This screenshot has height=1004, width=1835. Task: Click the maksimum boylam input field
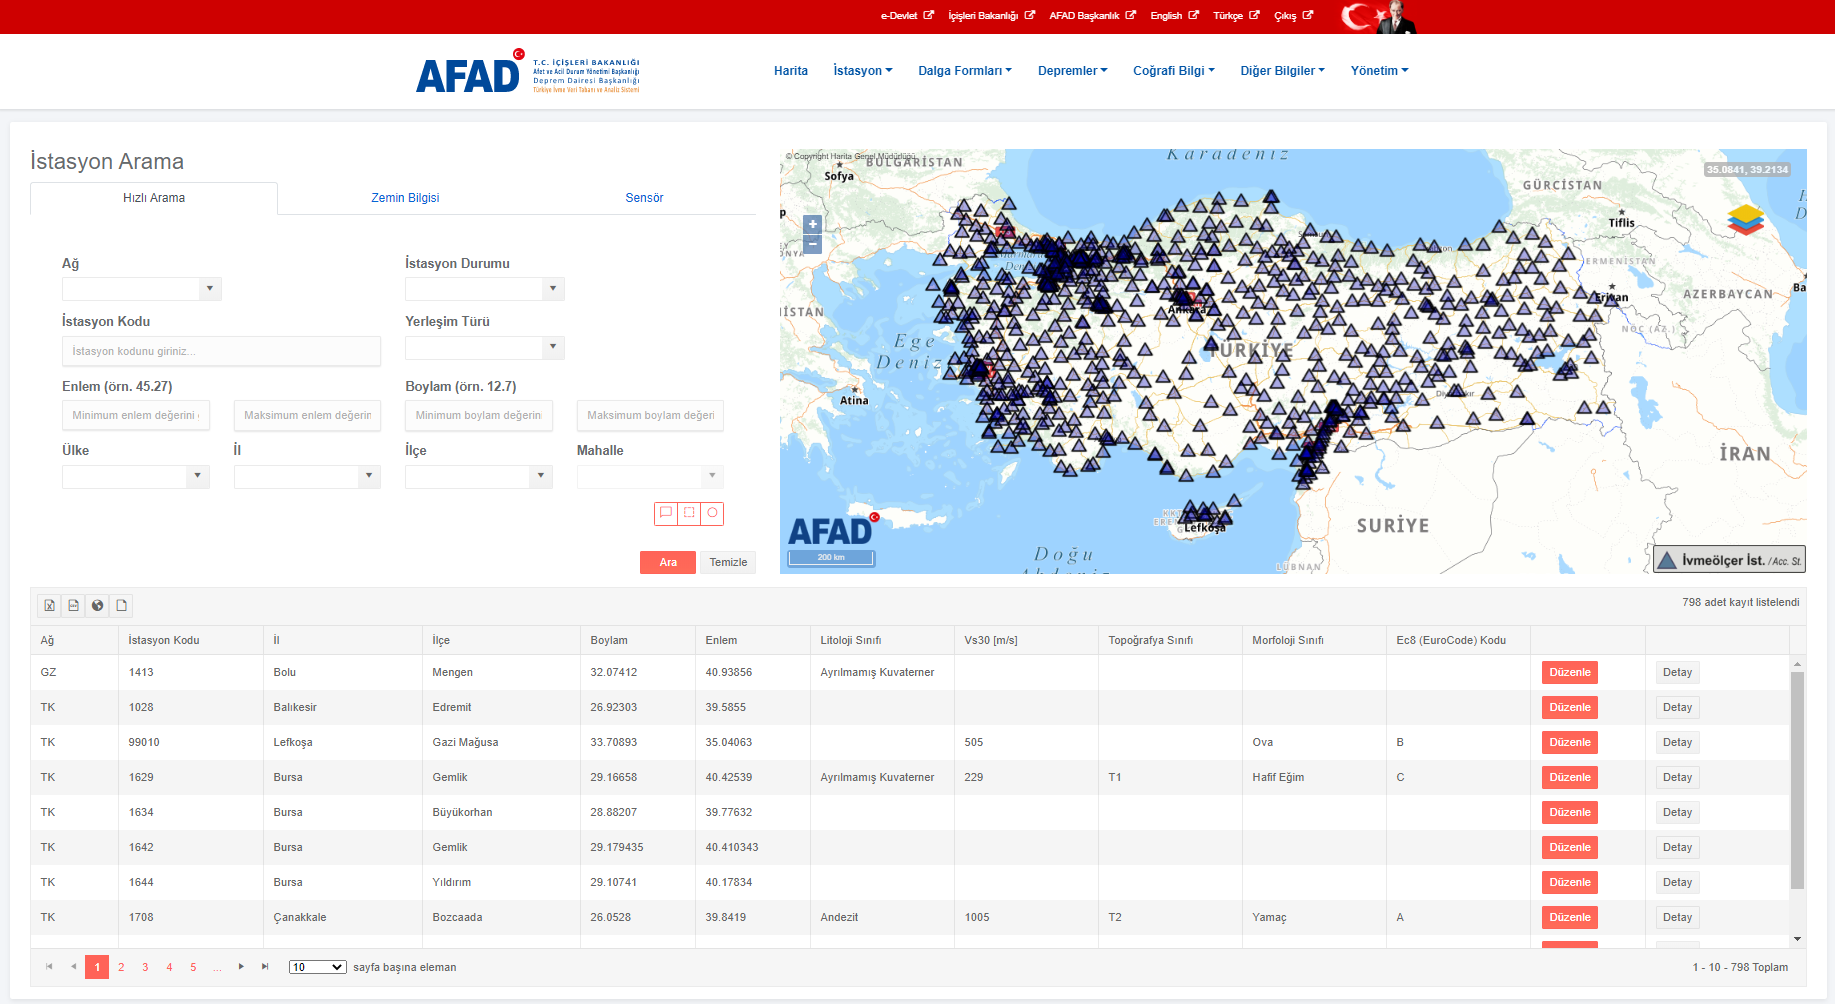650,415
